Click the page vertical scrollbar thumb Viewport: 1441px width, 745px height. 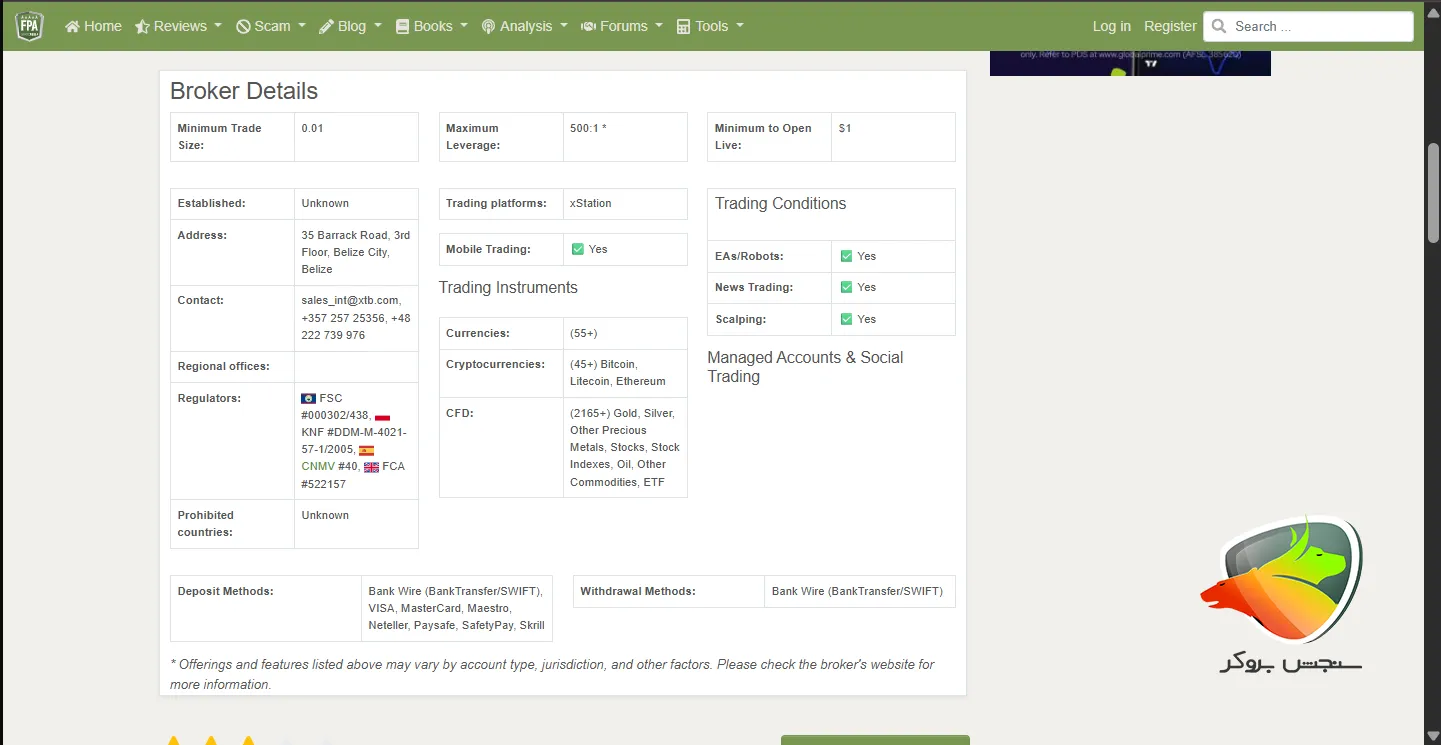tap(1432, 192)
